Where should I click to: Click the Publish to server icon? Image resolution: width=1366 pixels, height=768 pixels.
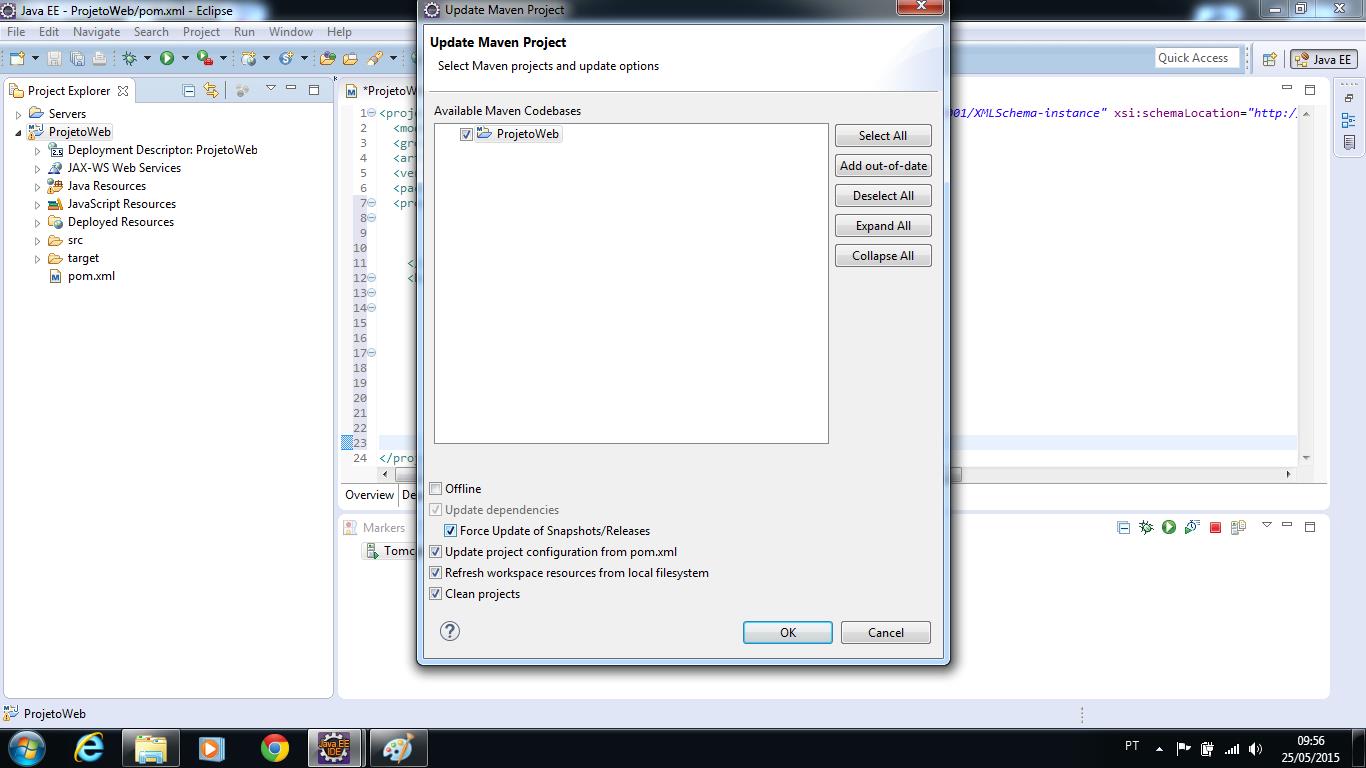click(x=1238, y=527)
